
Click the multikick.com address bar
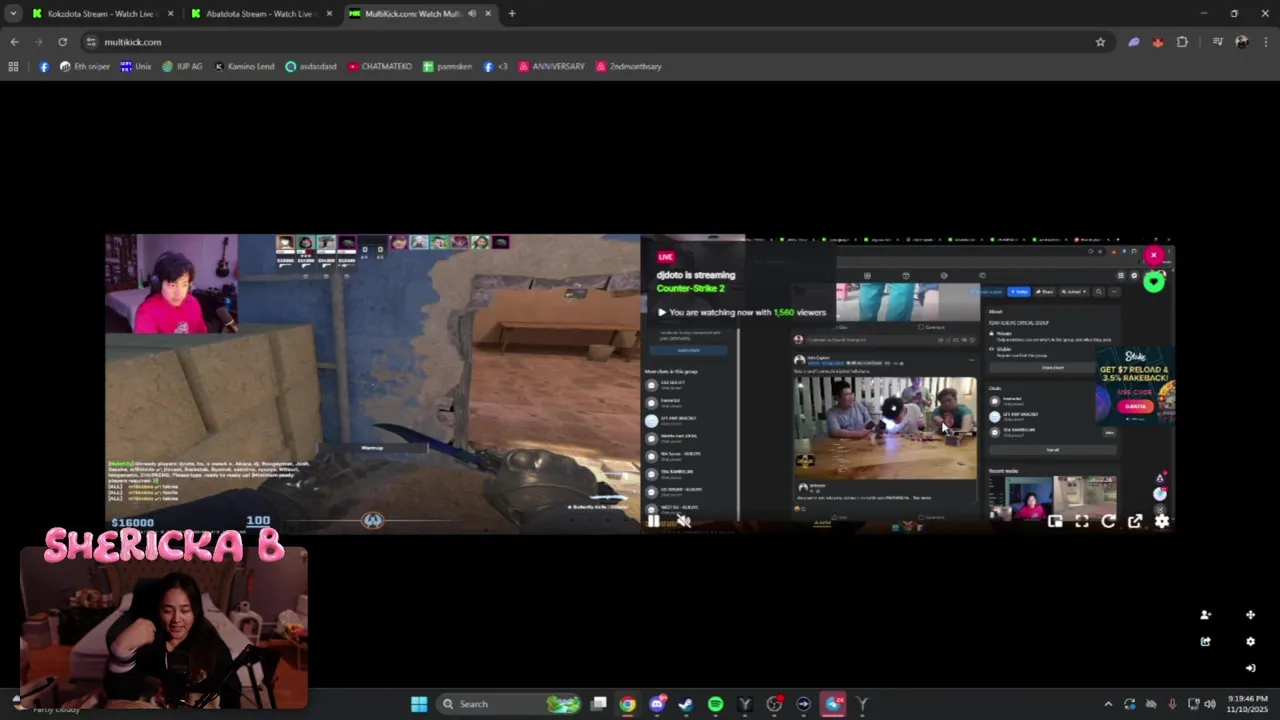pos(590,42)
